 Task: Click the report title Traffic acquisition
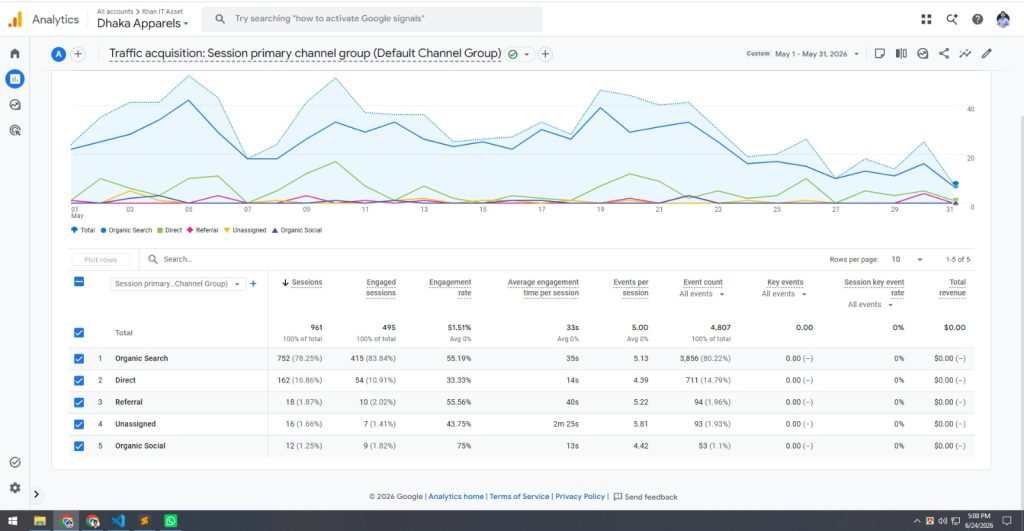coord(305,54)
